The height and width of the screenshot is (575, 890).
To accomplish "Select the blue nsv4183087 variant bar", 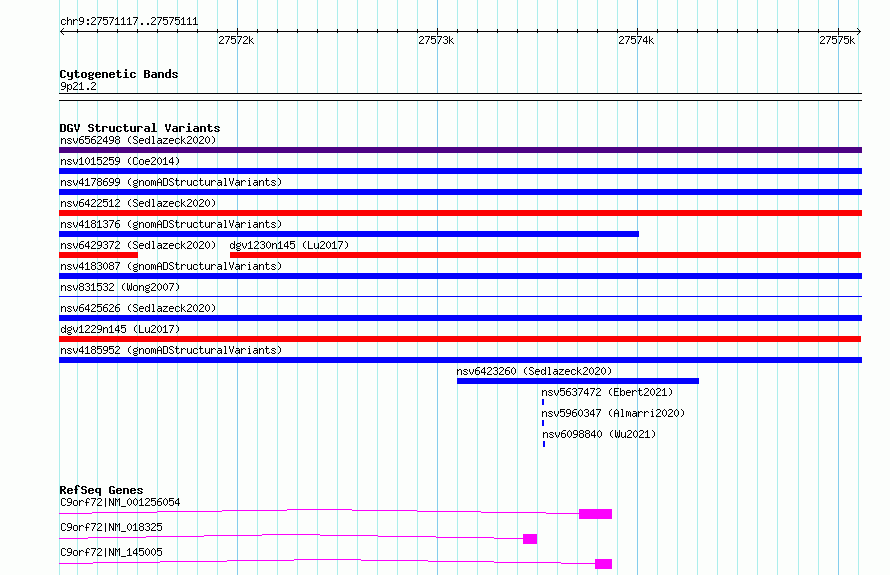I will click(x=460, y=276).
